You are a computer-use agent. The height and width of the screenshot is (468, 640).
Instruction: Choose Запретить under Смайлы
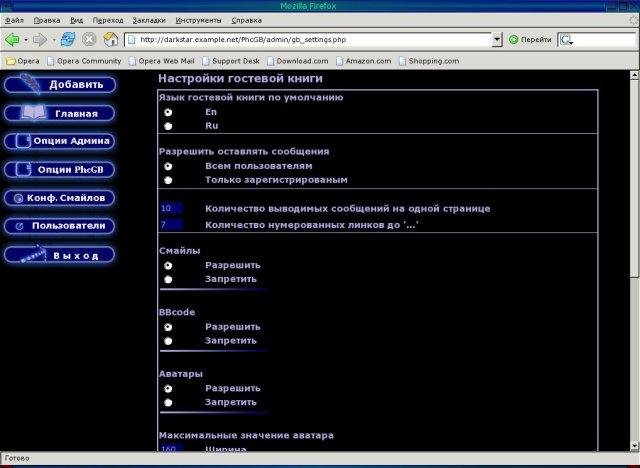tap(168, 279)
